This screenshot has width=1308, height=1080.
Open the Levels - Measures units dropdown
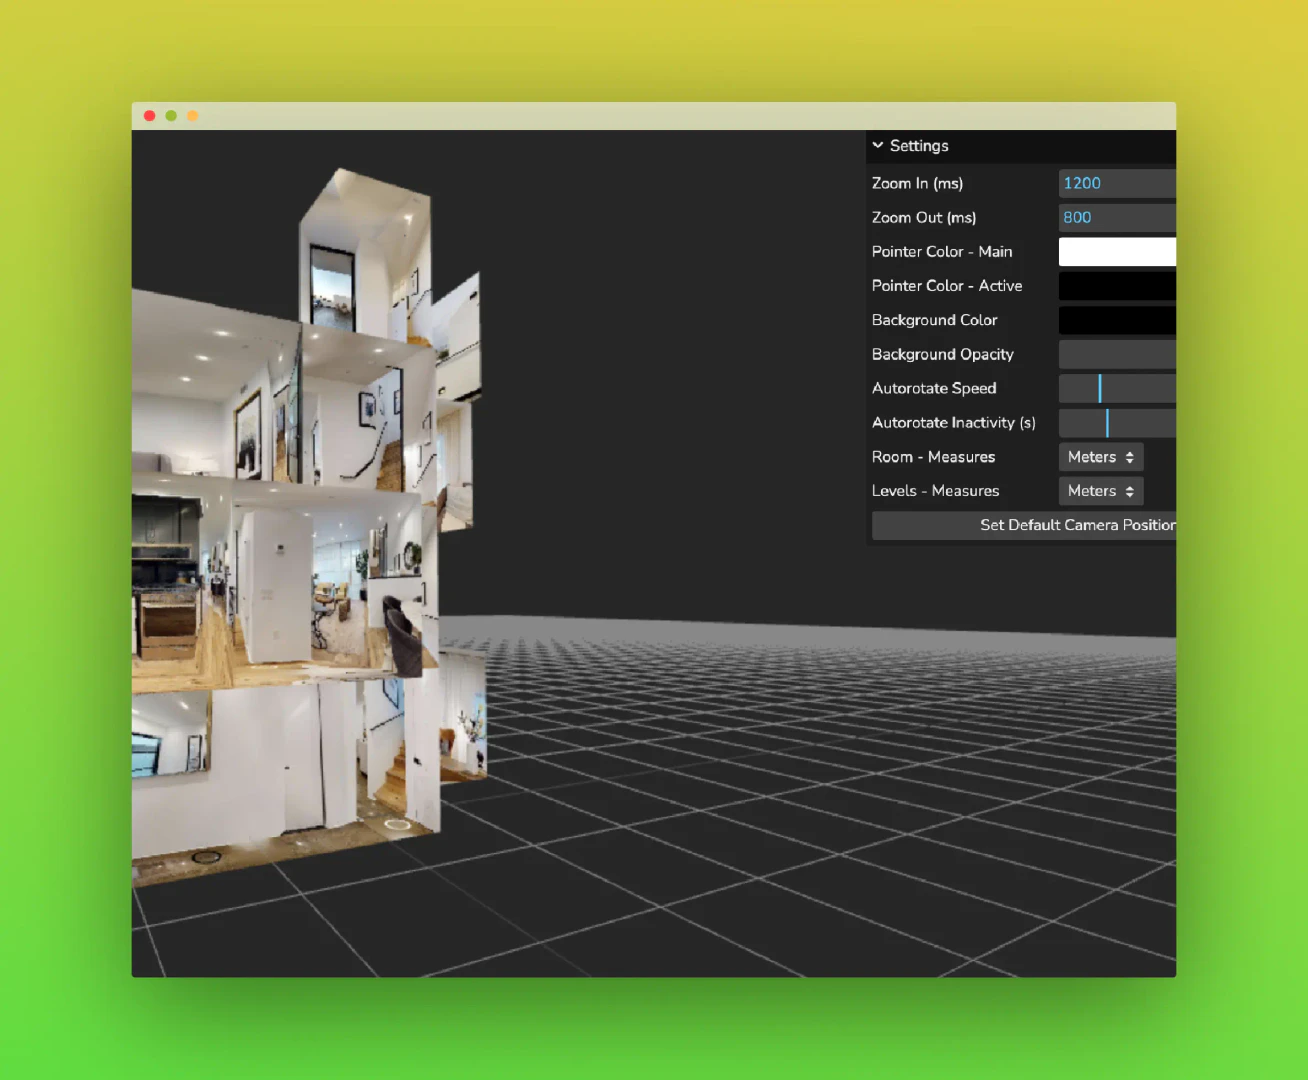click(1100, 491)
